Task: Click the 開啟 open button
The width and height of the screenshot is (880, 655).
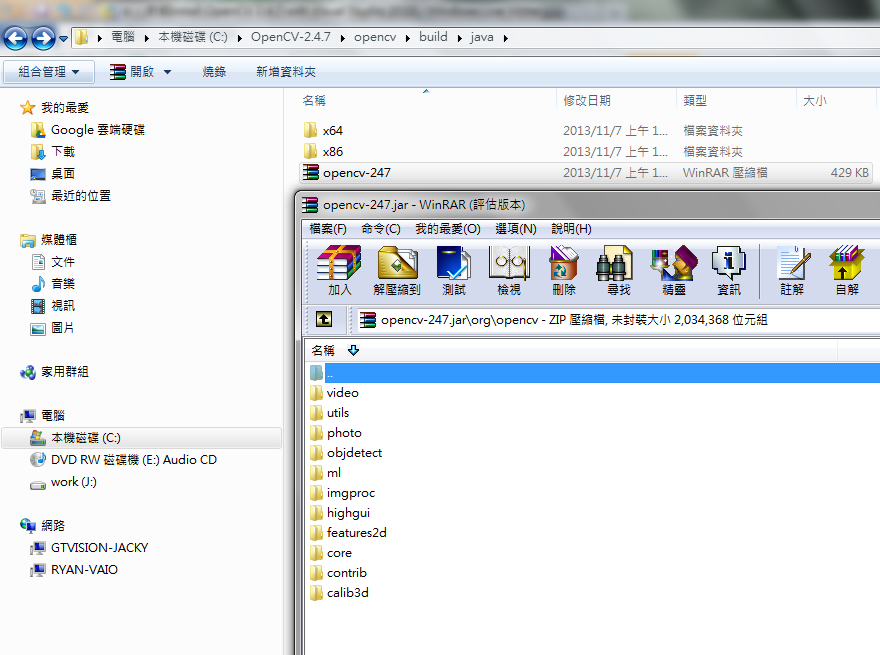Action: coord(142,72)
